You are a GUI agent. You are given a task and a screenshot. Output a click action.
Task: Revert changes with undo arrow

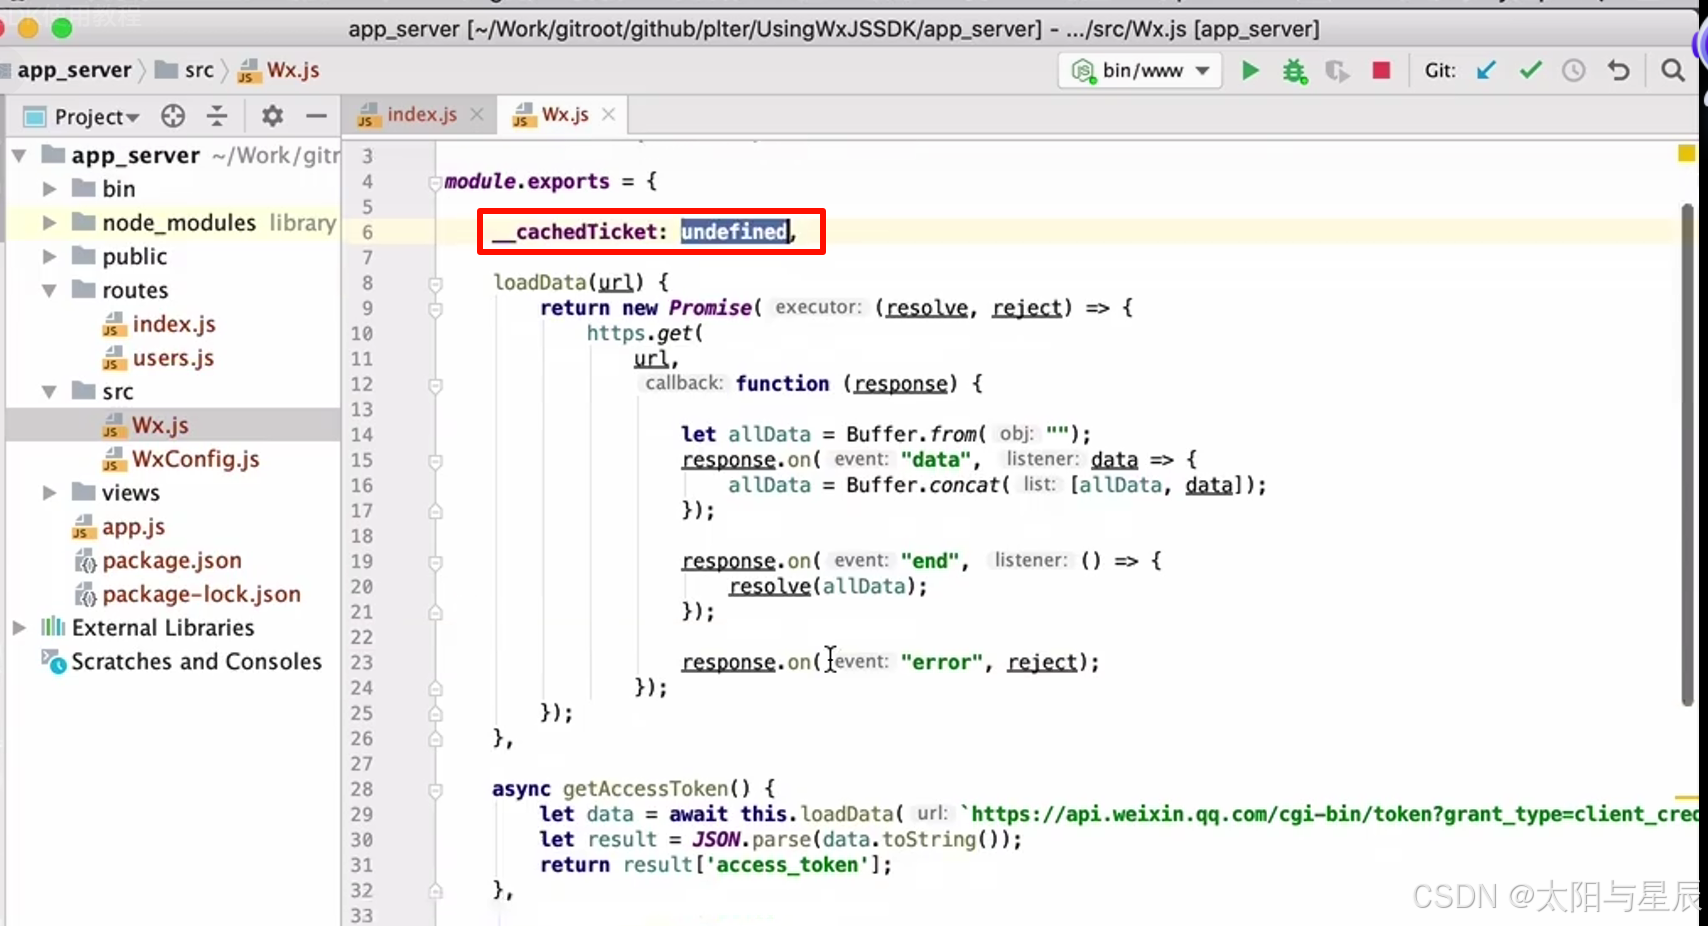pyautogui.click(x=1618, y=70)
